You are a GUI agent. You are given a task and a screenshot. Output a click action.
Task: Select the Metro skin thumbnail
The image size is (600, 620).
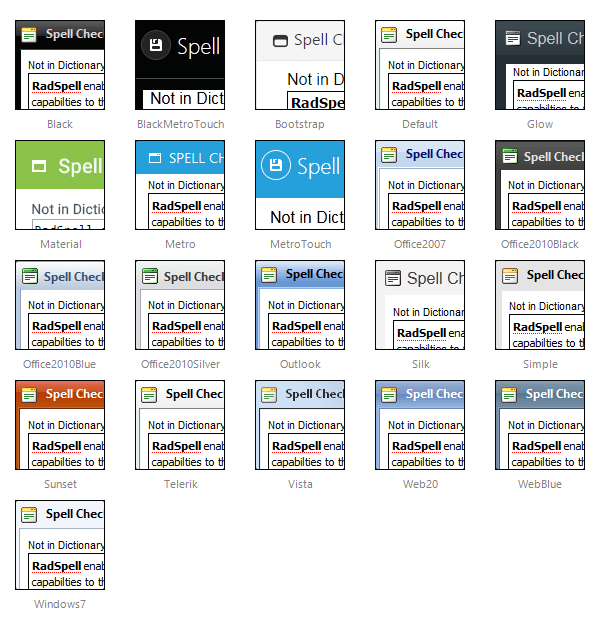tap(180, 185)
